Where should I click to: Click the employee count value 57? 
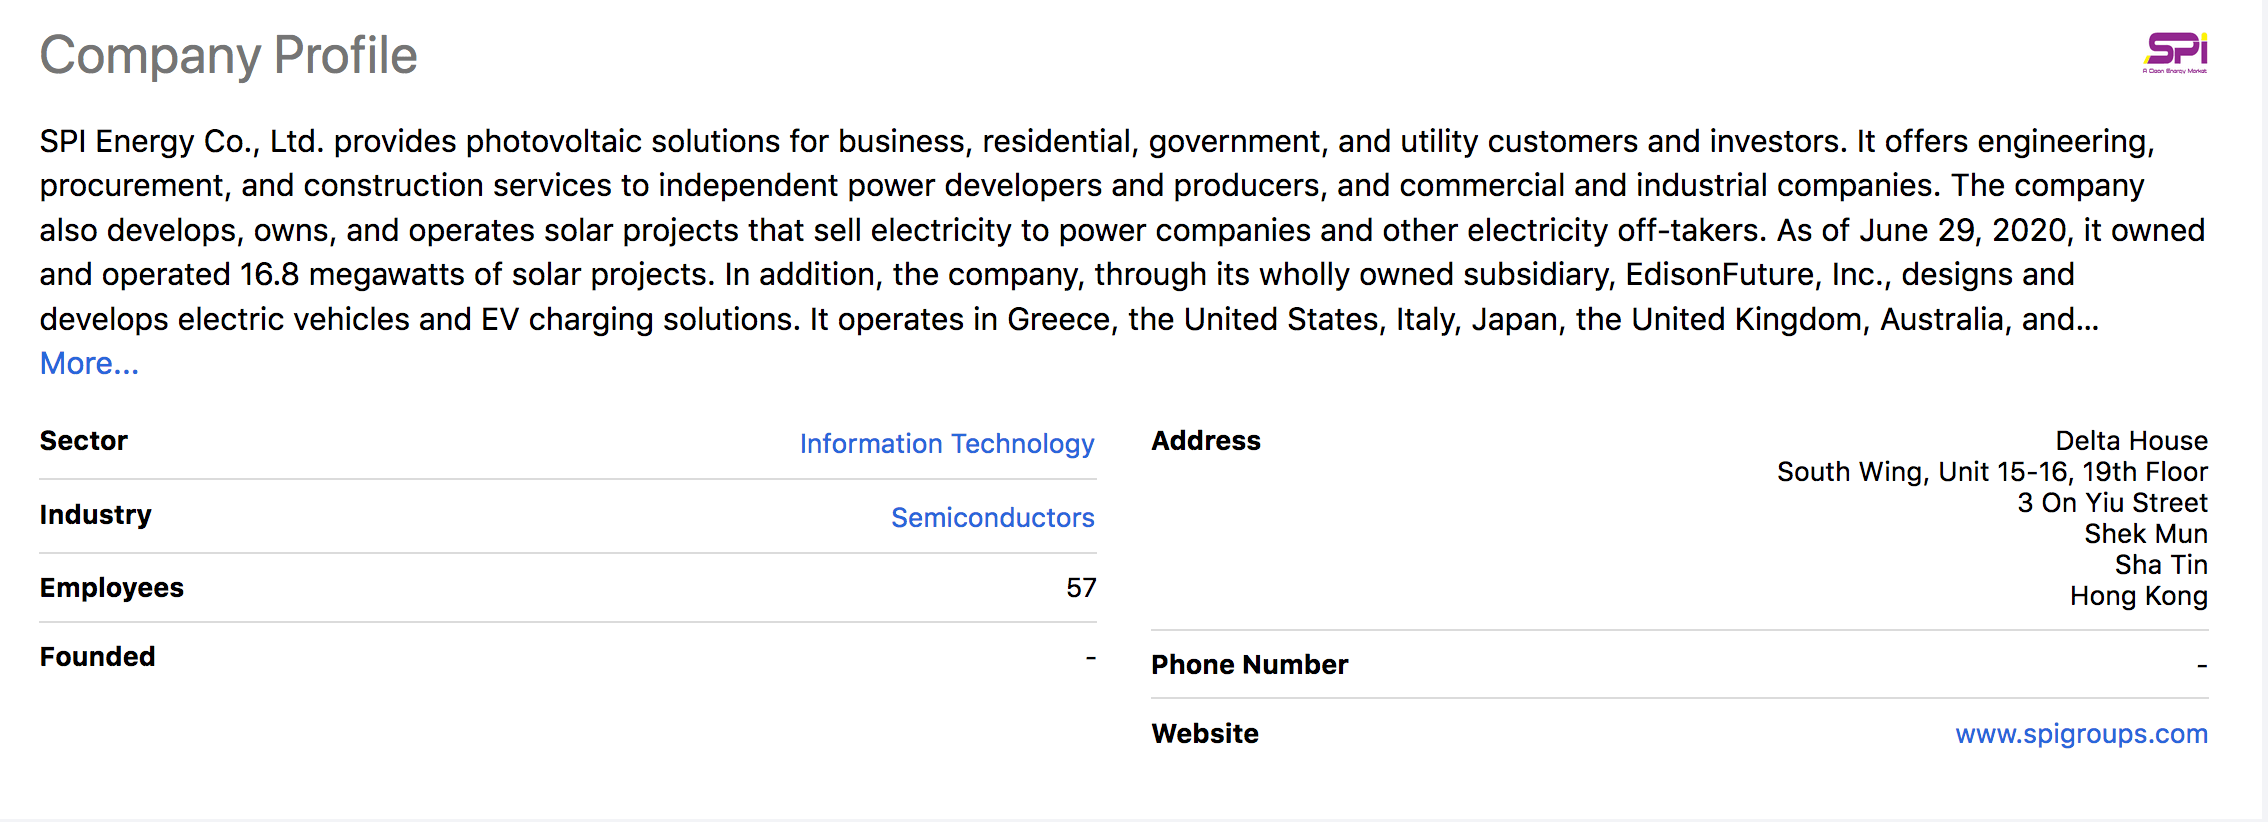(1081, 588)
